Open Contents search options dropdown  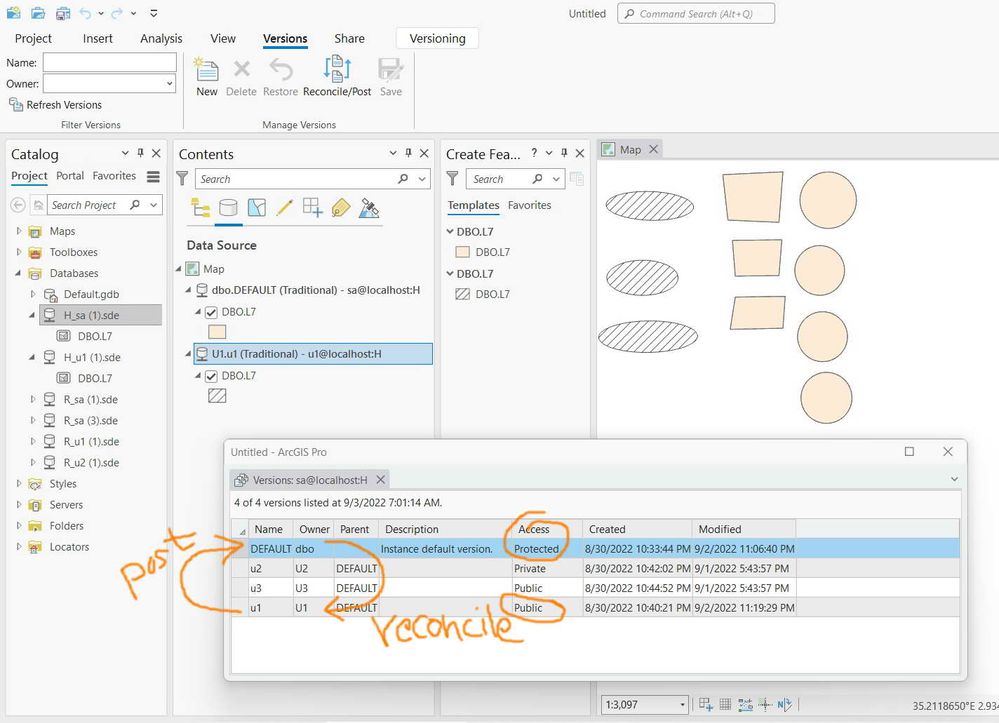[x=422, y=179]
